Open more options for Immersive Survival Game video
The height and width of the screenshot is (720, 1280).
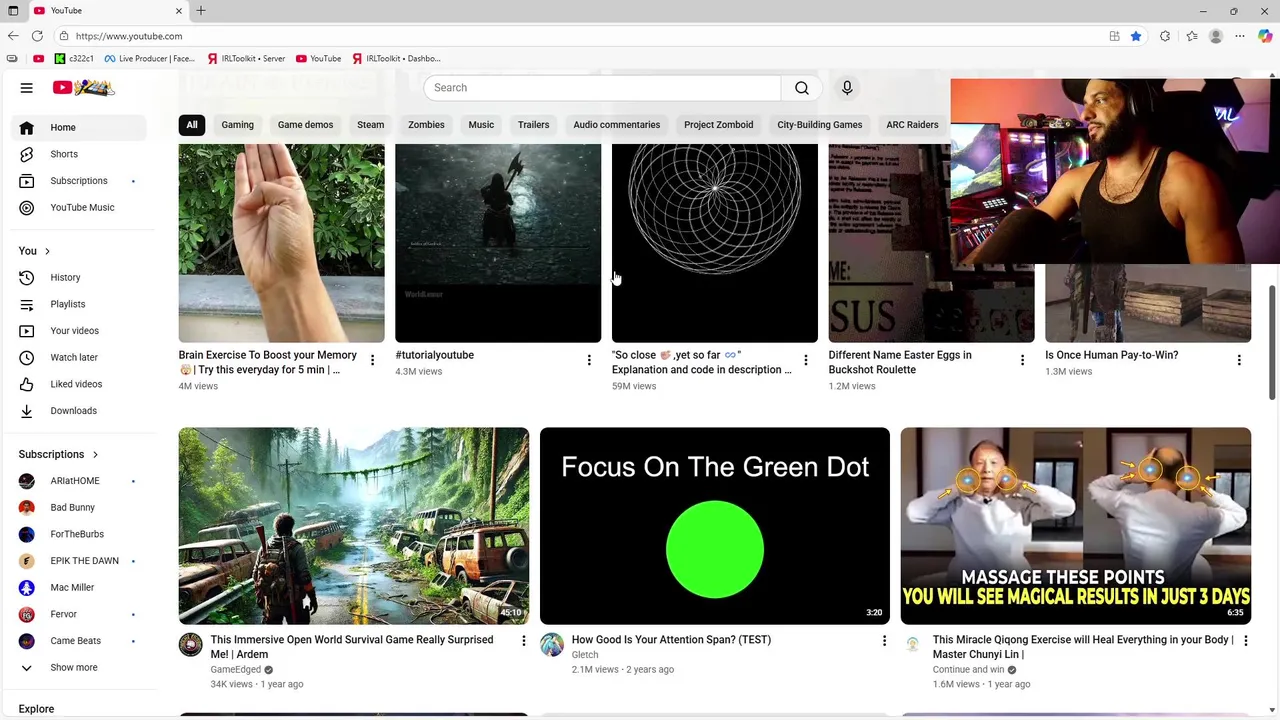pos(523,640)
